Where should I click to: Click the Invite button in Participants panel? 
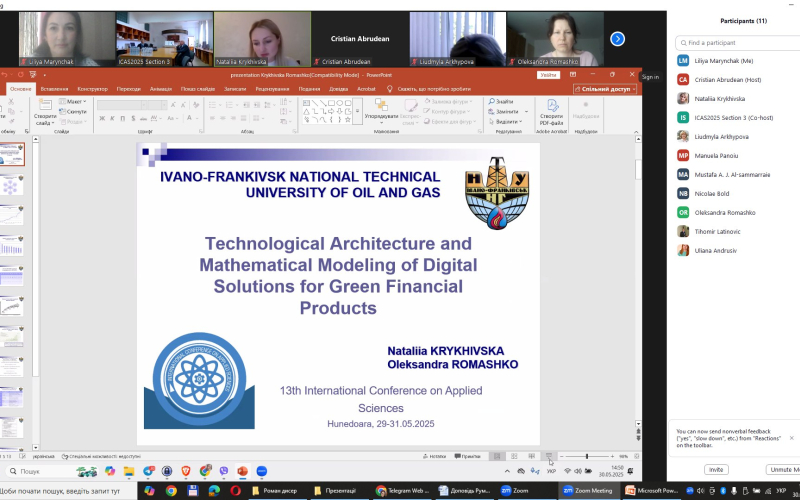tap(716, 469)
